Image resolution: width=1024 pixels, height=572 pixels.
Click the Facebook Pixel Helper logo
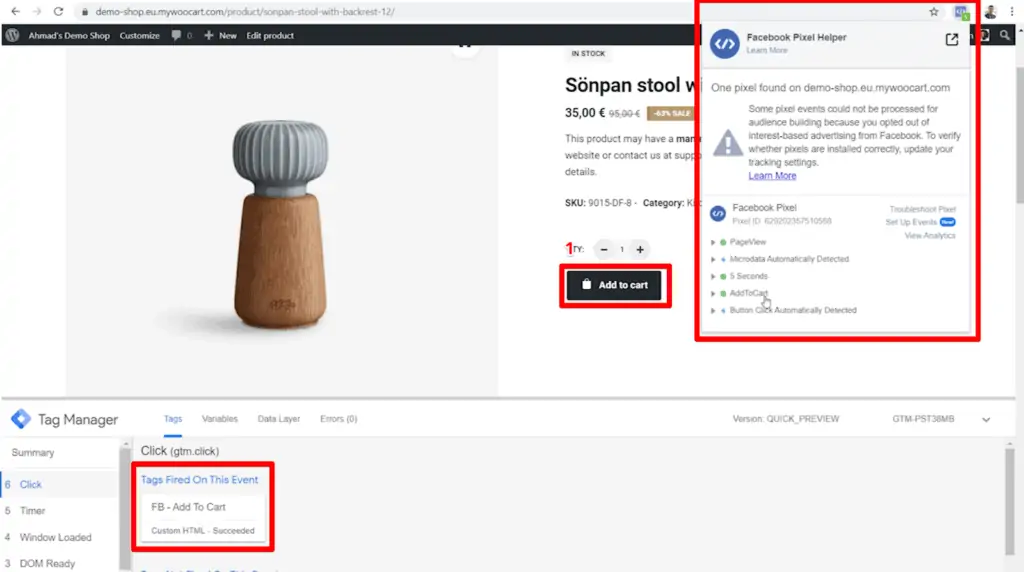point(724,44)
